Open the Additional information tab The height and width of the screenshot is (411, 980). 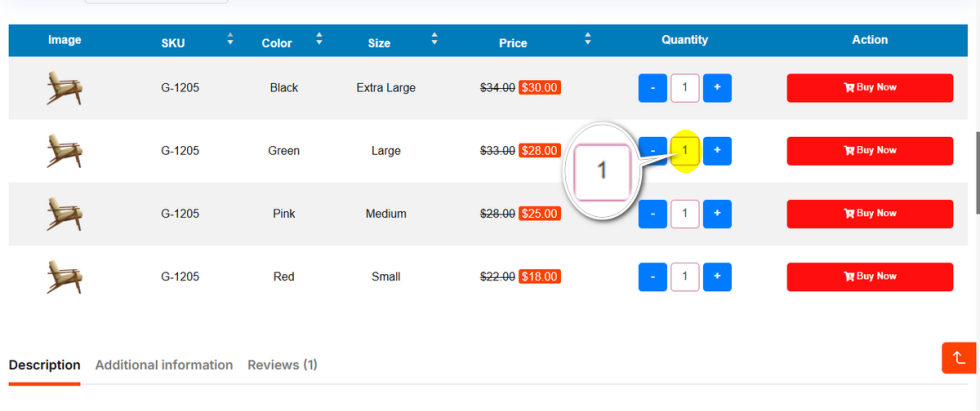click(x=164, y=365)
